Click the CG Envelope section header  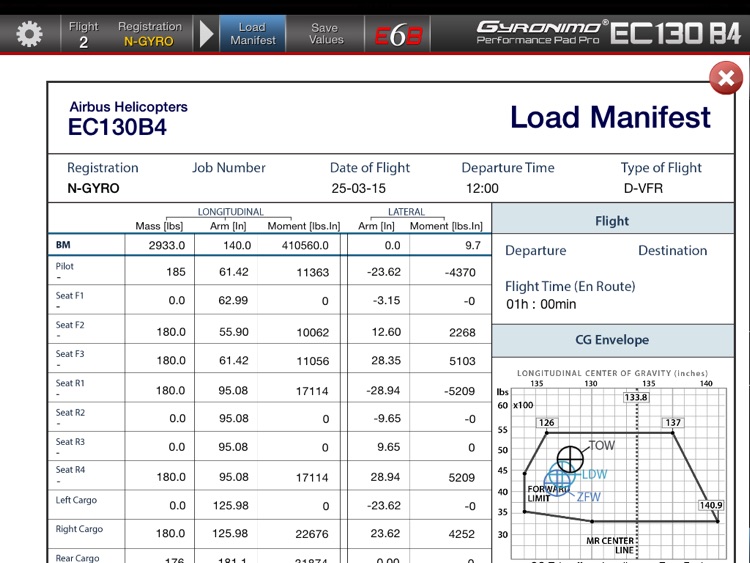tap(613, 340)
